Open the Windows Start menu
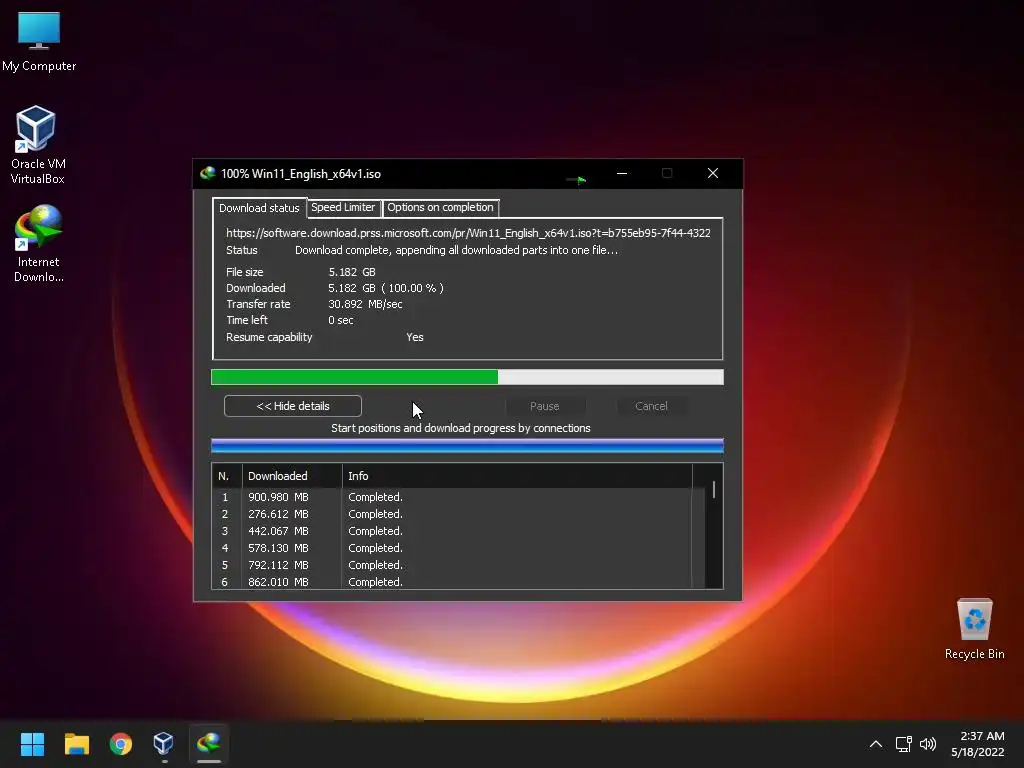 (32, 744)
